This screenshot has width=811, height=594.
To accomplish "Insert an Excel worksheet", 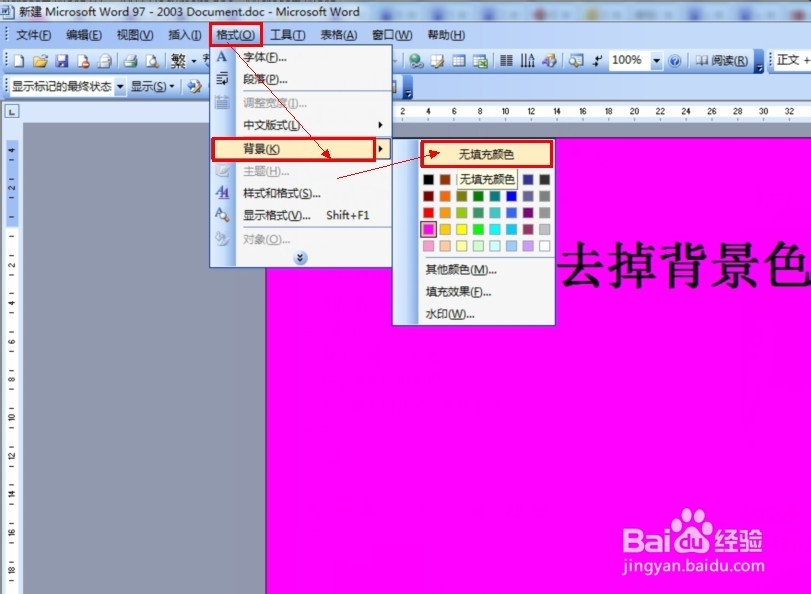I will tap(480, 60).
